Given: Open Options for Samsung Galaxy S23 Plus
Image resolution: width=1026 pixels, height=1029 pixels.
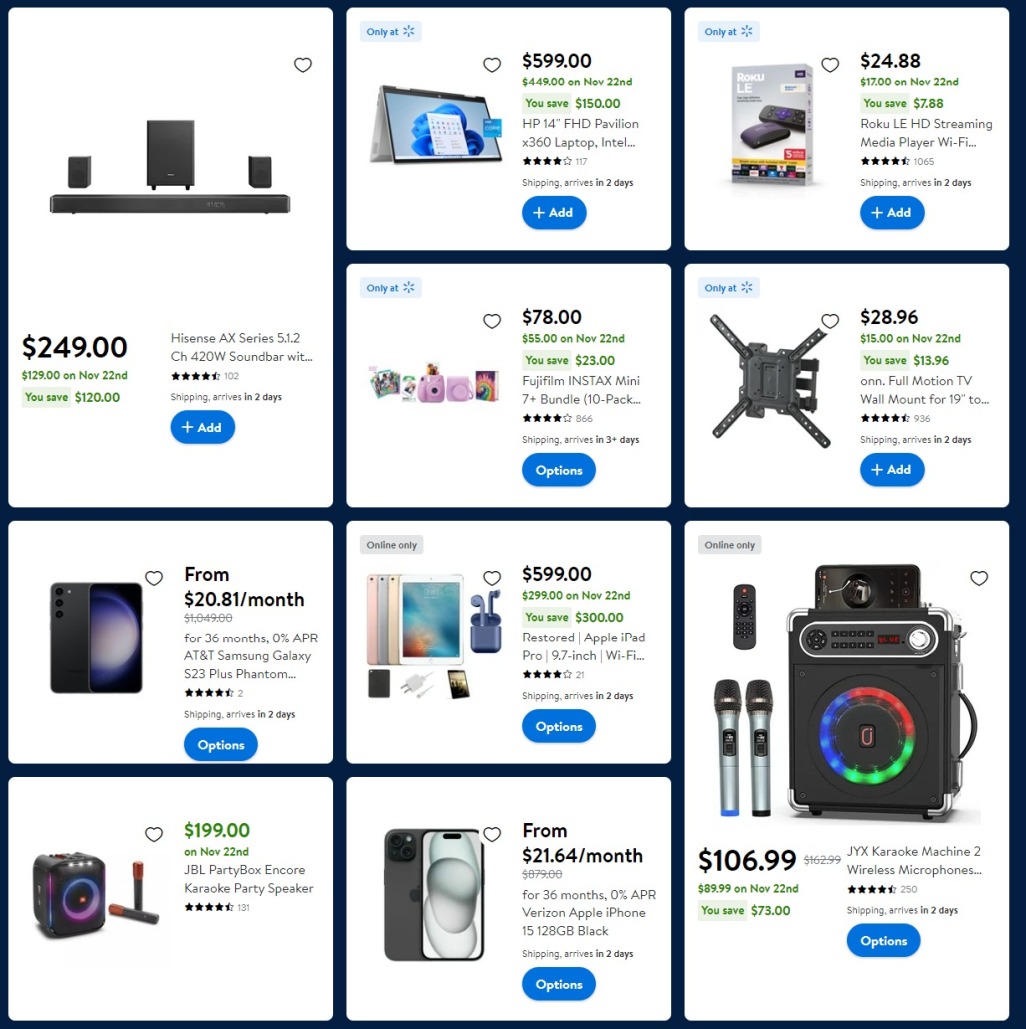Looking at the screenshot, I should [221, 745].
